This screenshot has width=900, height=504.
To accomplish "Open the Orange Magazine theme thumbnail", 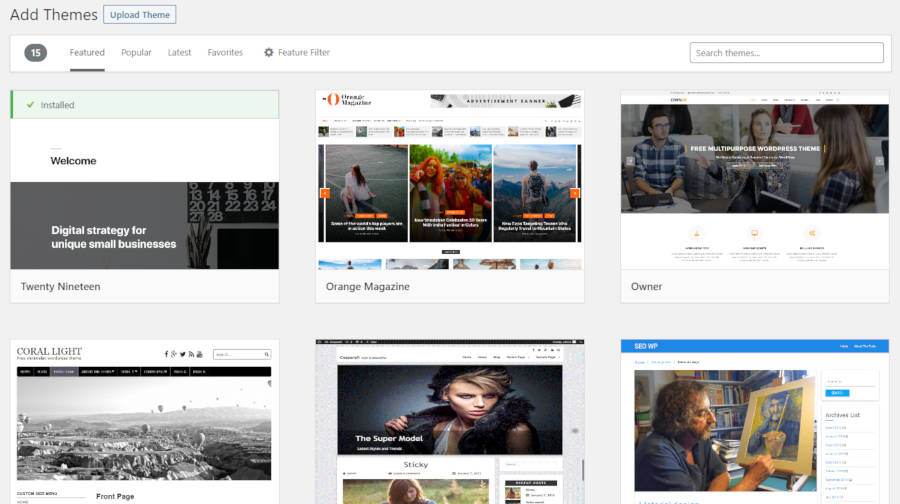I will (450, 180).
